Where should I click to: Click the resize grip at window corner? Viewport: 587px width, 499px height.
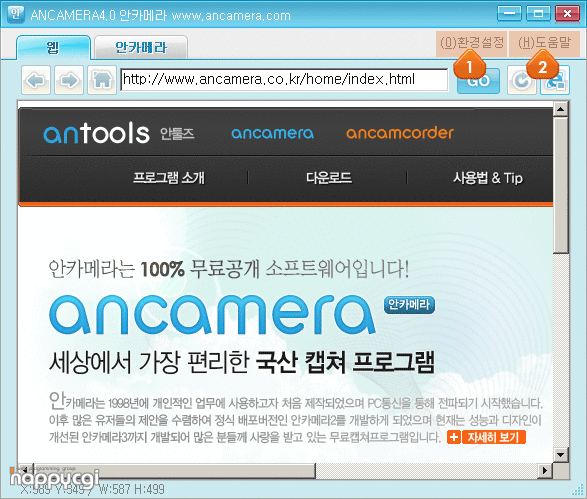pyautogui.click(x=578, y=490)
